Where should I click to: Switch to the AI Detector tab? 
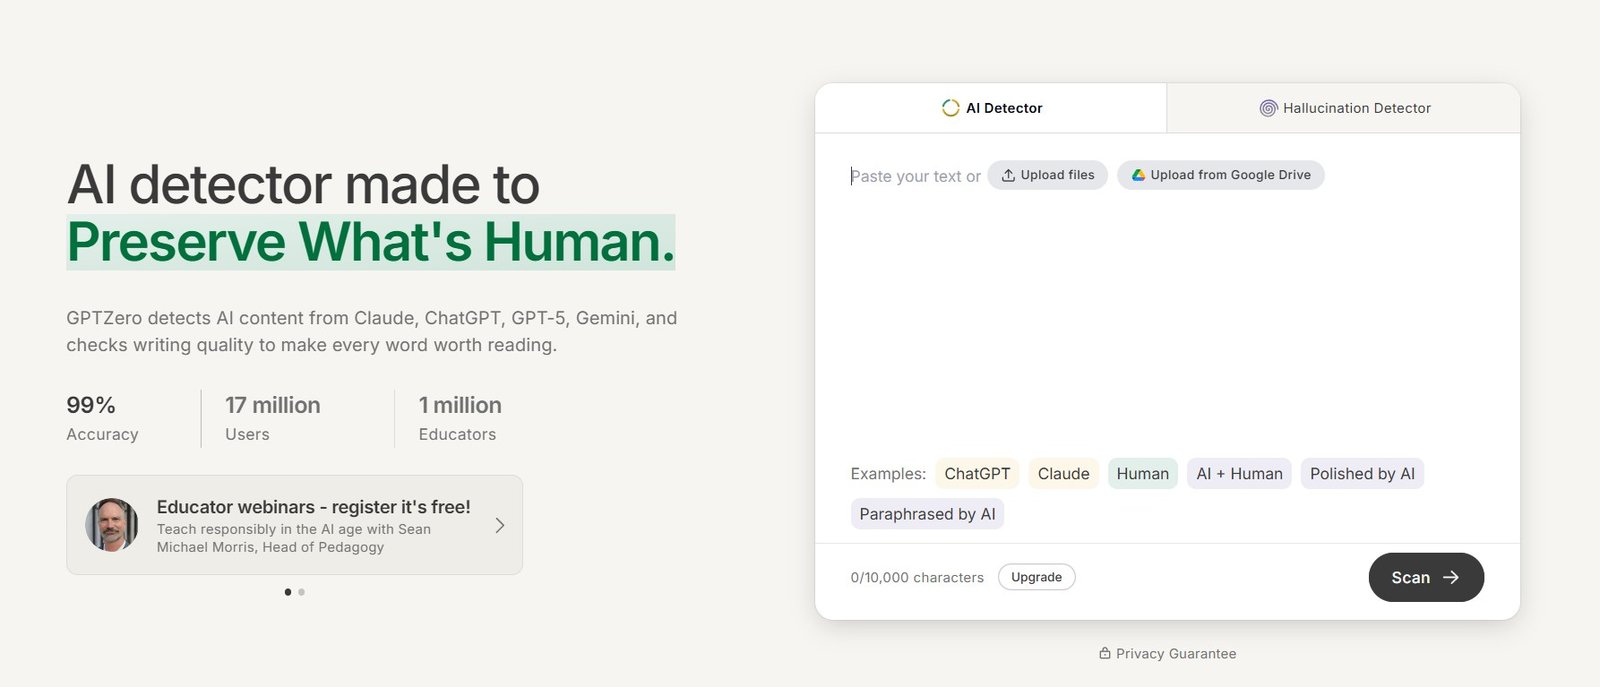[x=991, y=108]
